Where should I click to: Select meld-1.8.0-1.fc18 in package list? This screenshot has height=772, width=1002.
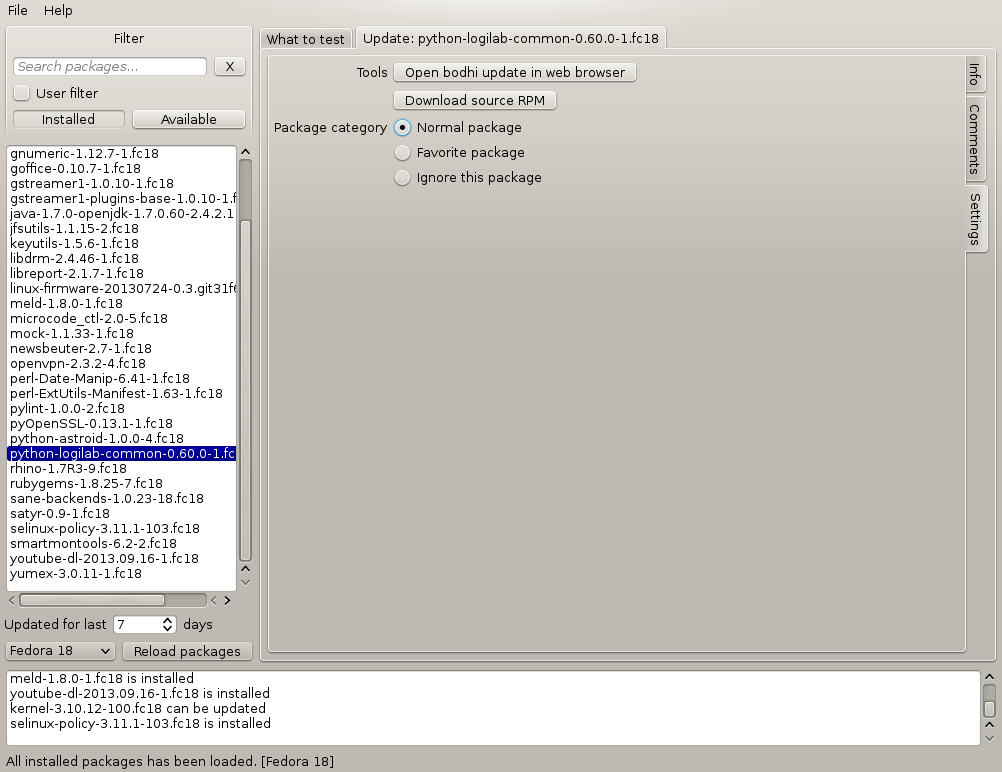click(121, 304)
